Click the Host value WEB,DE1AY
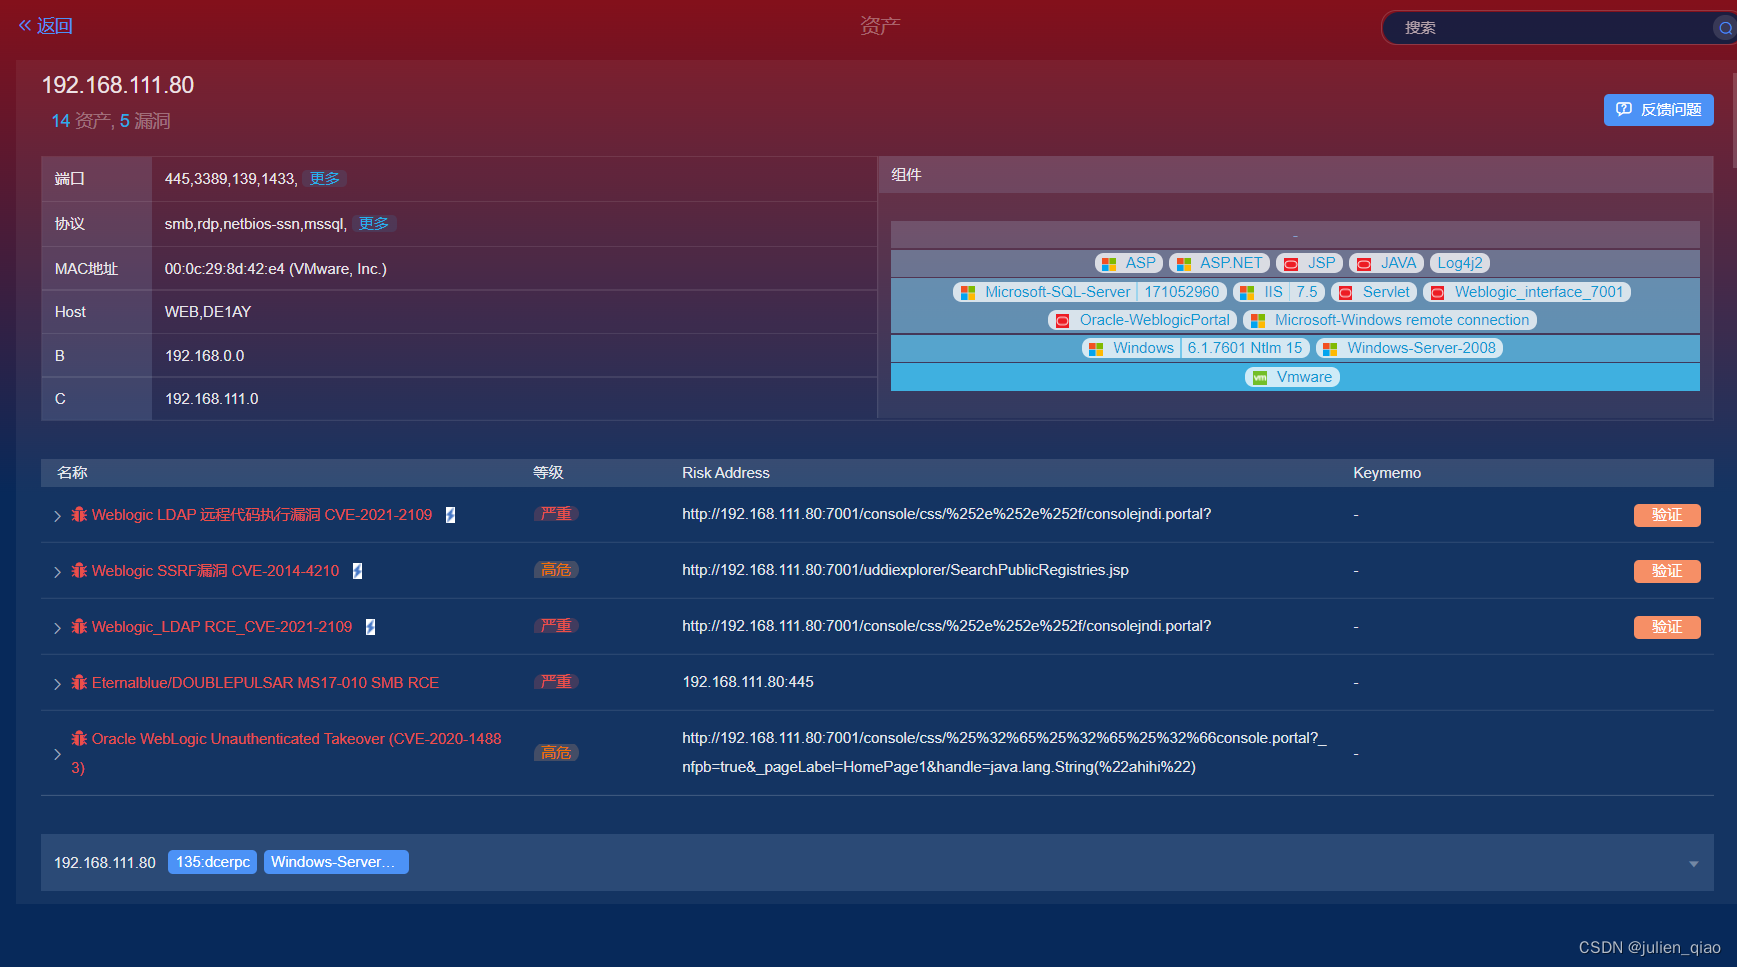The image size is (1737, 967). tap(208, 312)
